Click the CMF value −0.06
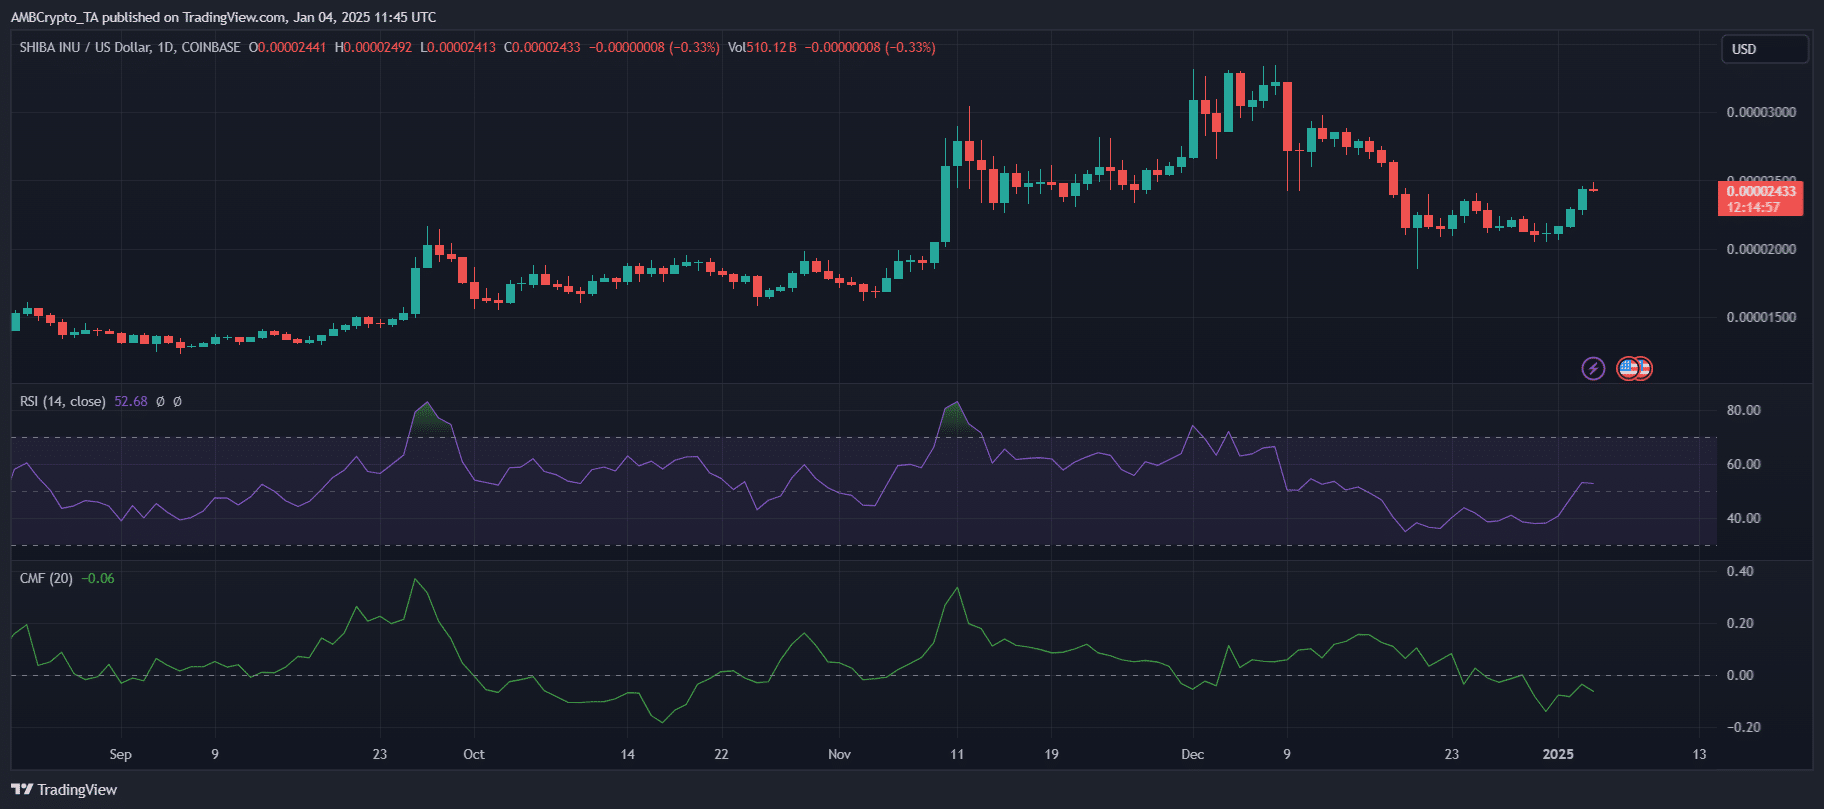 98,579
